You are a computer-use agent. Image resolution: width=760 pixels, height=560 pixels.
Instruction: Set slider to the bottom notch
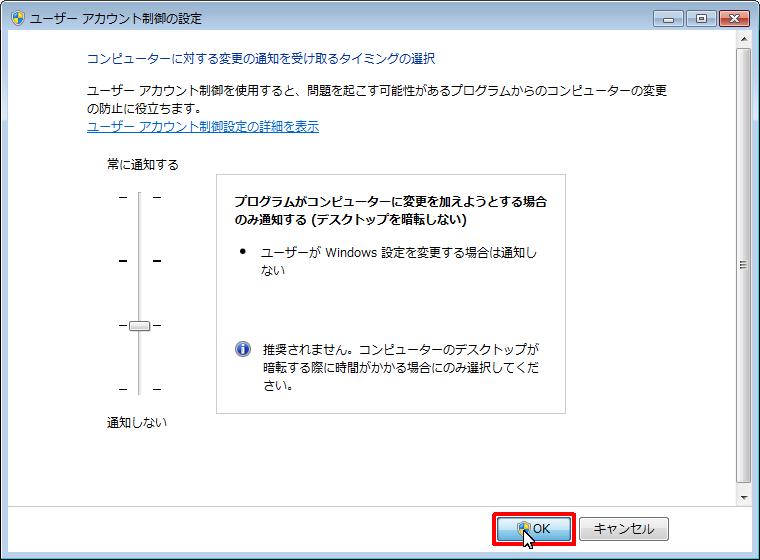139,389
